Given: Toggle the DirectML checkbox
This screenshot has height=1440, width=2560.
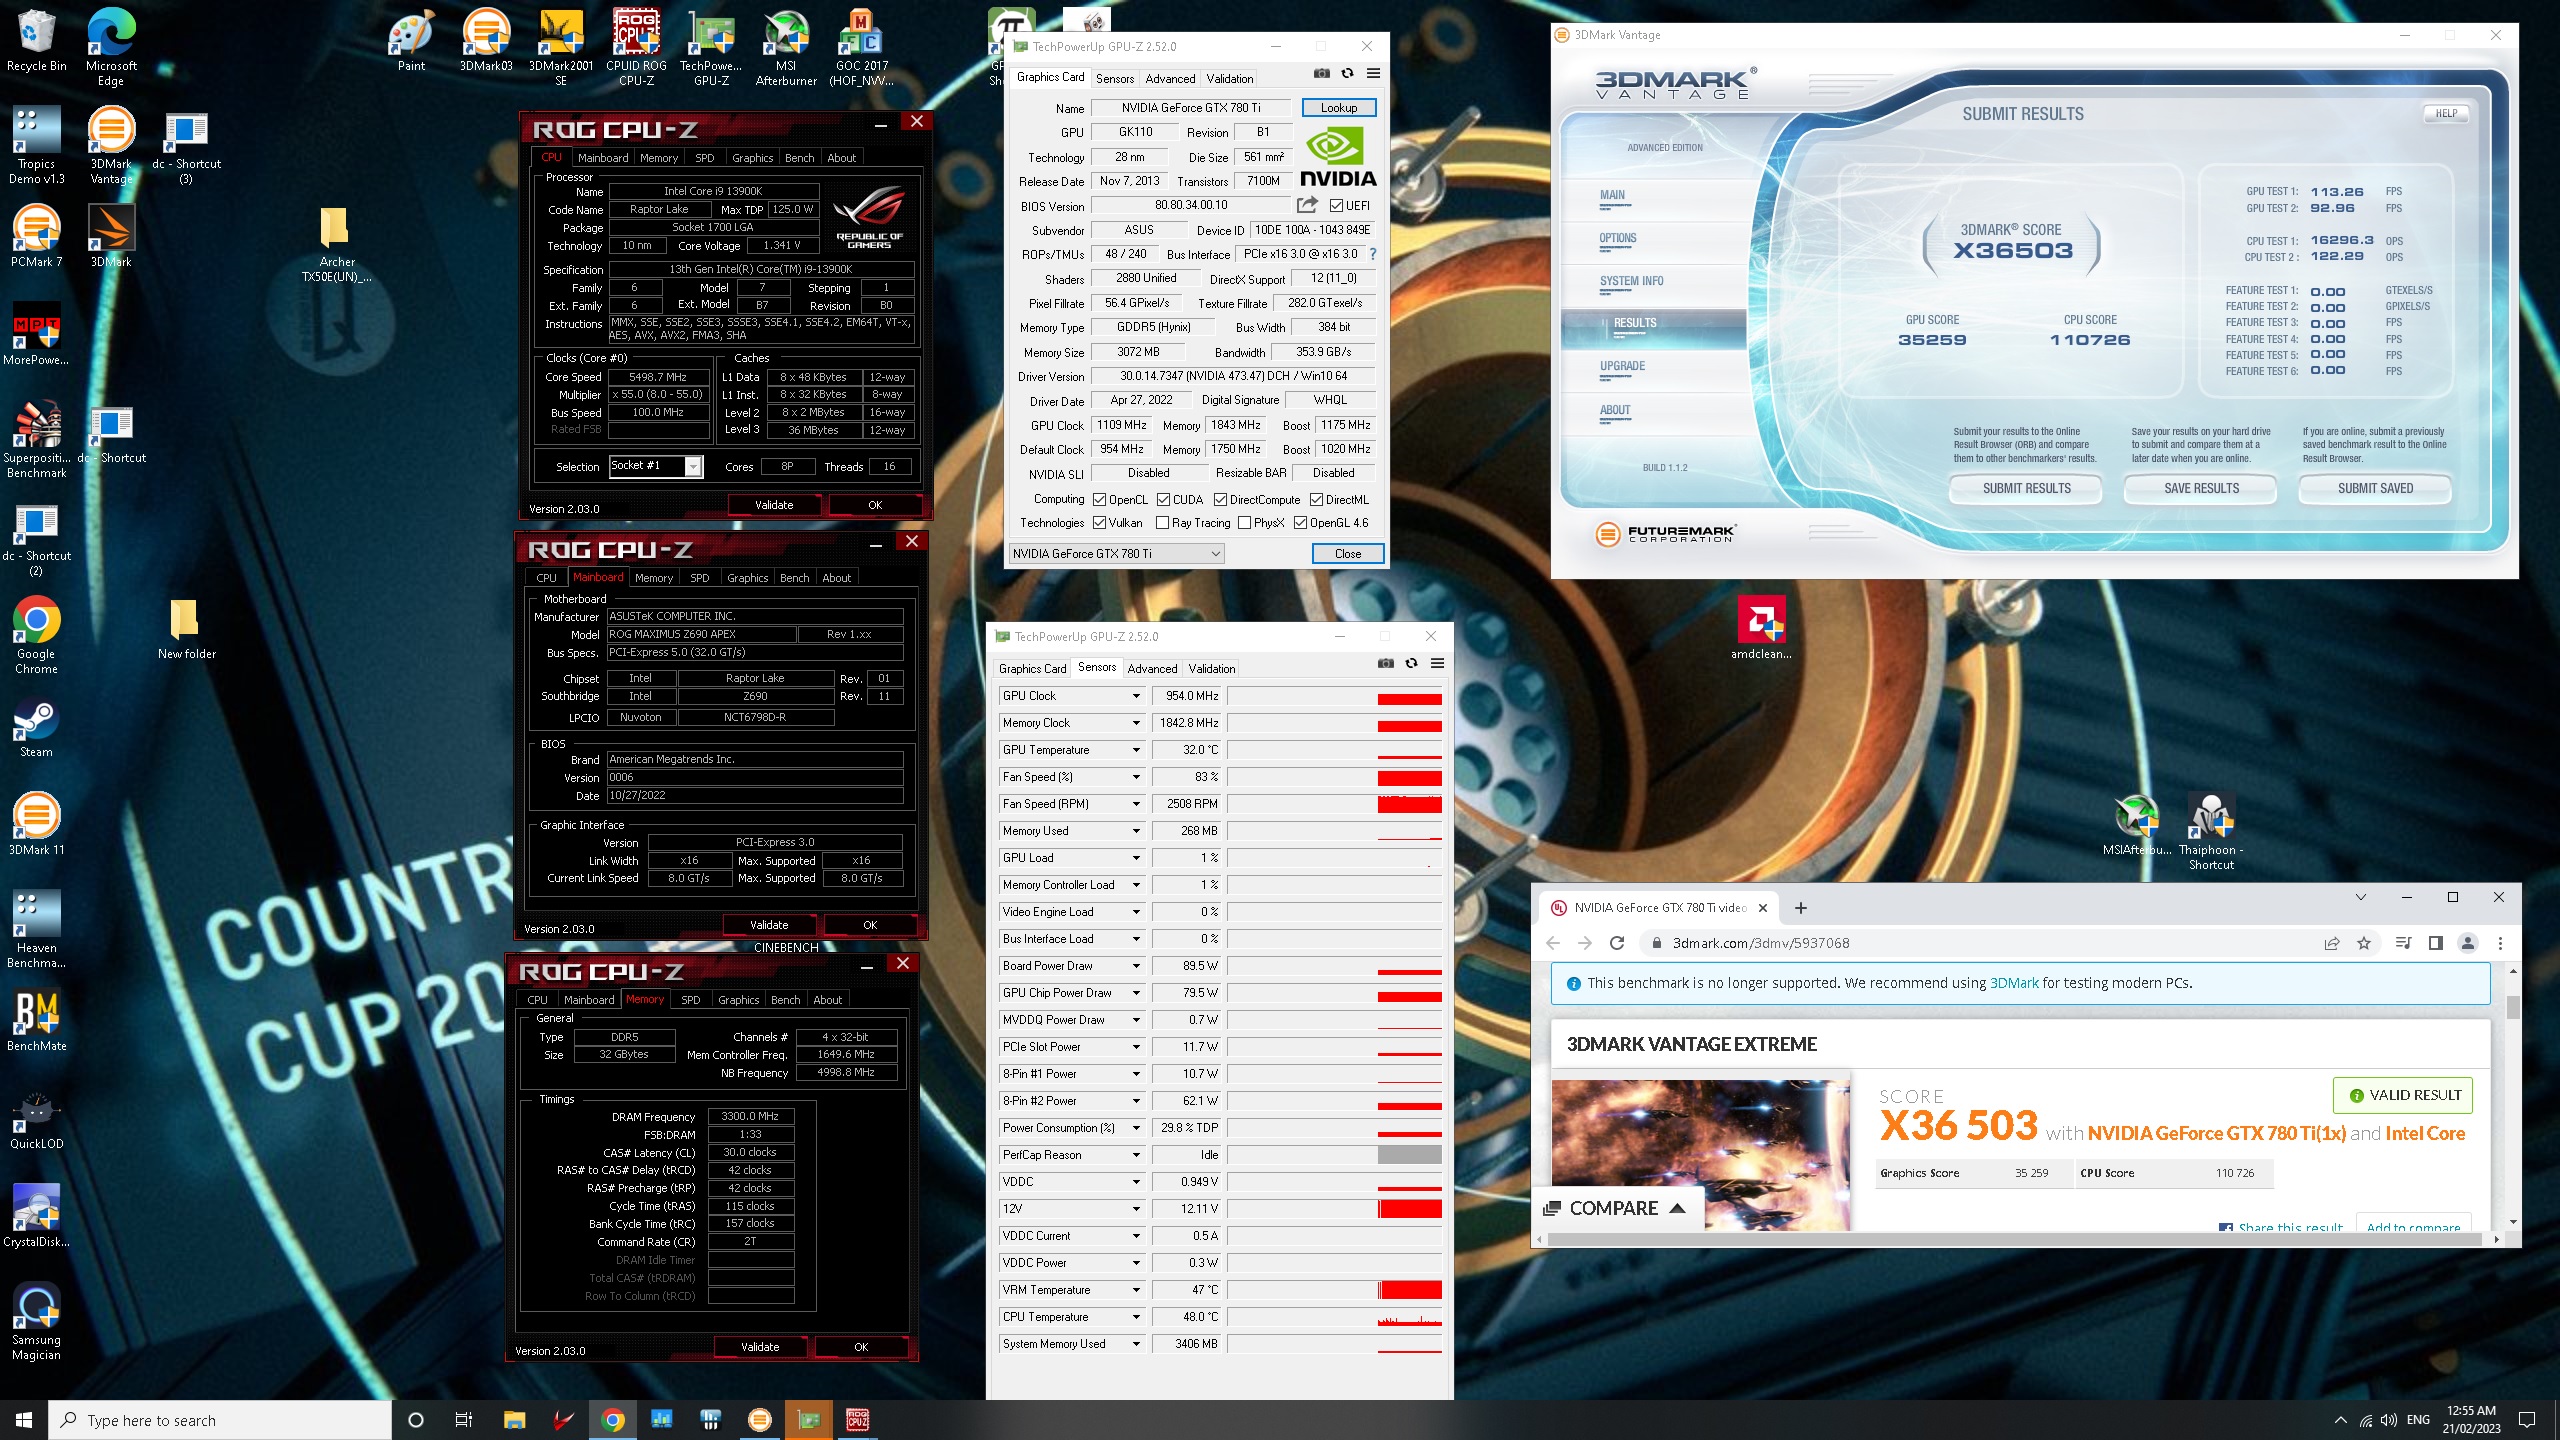Looking at the screenshot, I should [1317, 500].
